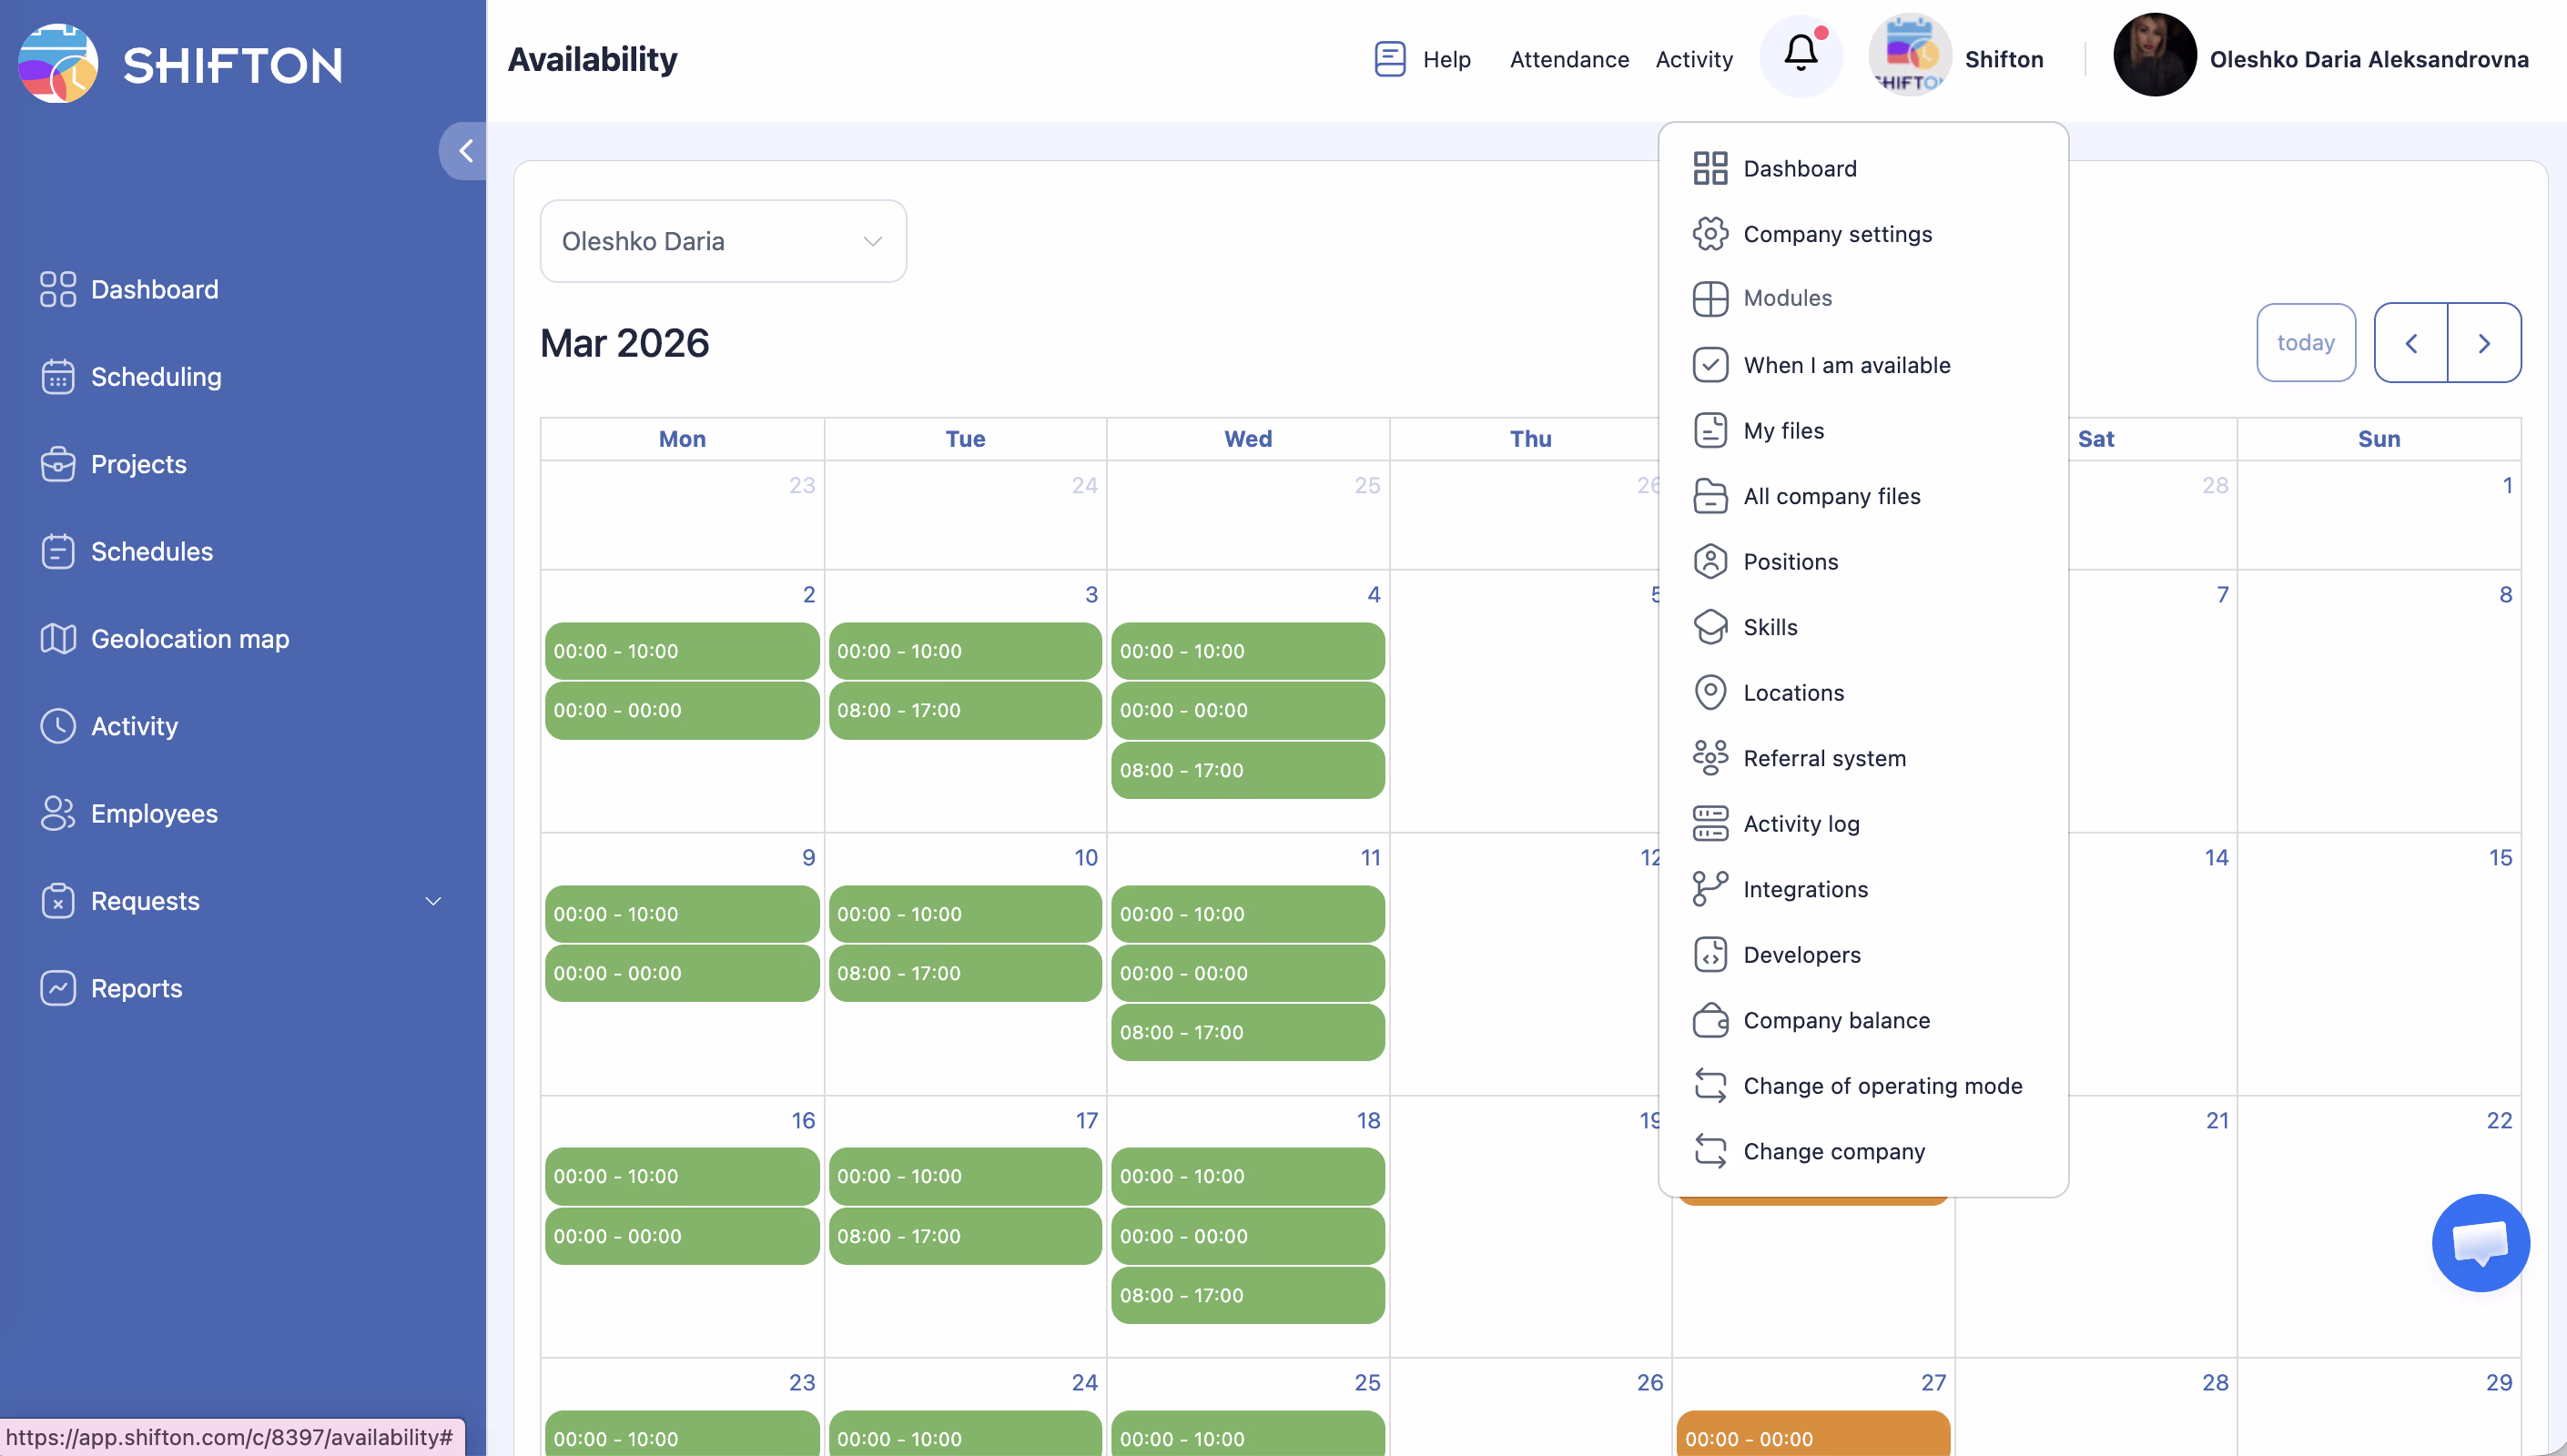Go to next month arrow
The image size is (2567, 1456).
click(2484, 343)
